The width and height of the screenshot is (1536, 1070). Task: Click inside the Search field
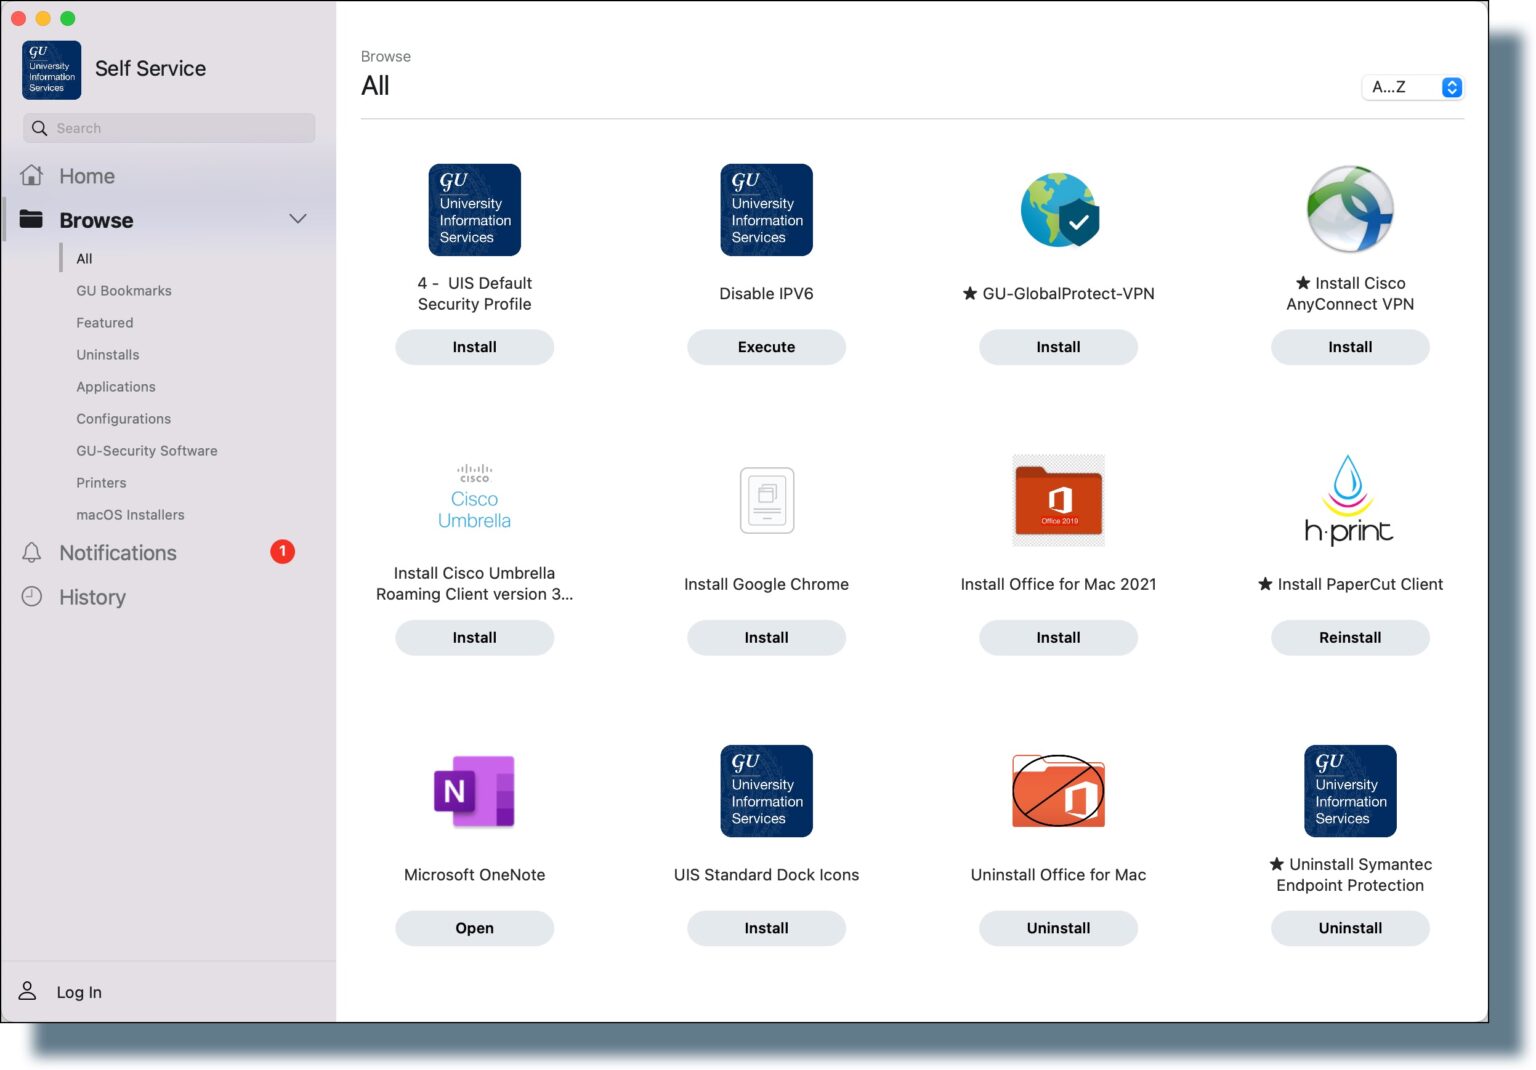[x=168, y=128]
